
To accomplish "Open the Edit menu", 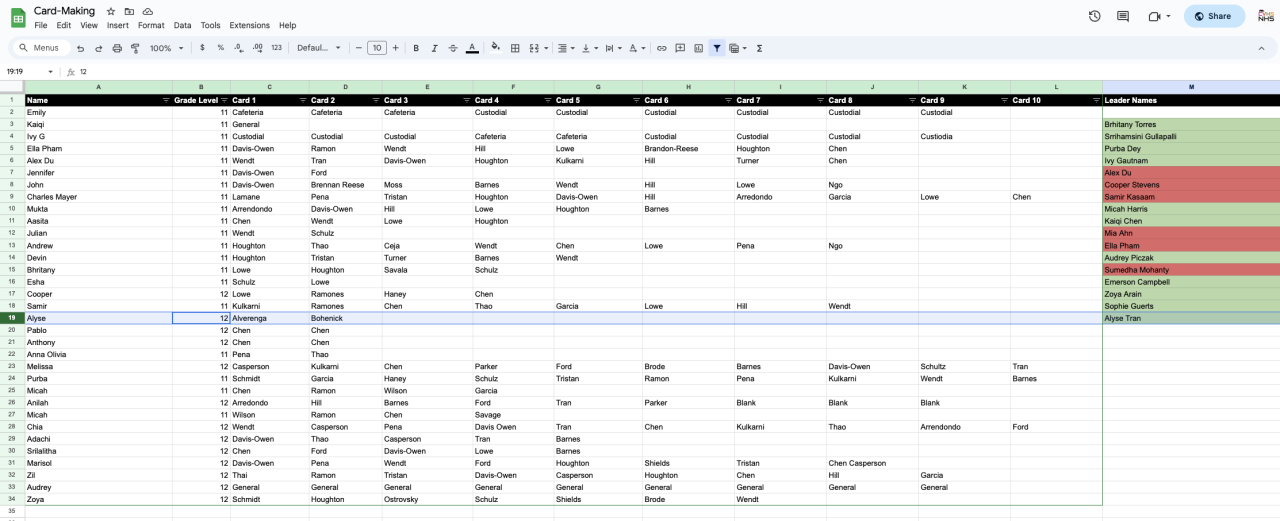I will [x=64, y=25].
